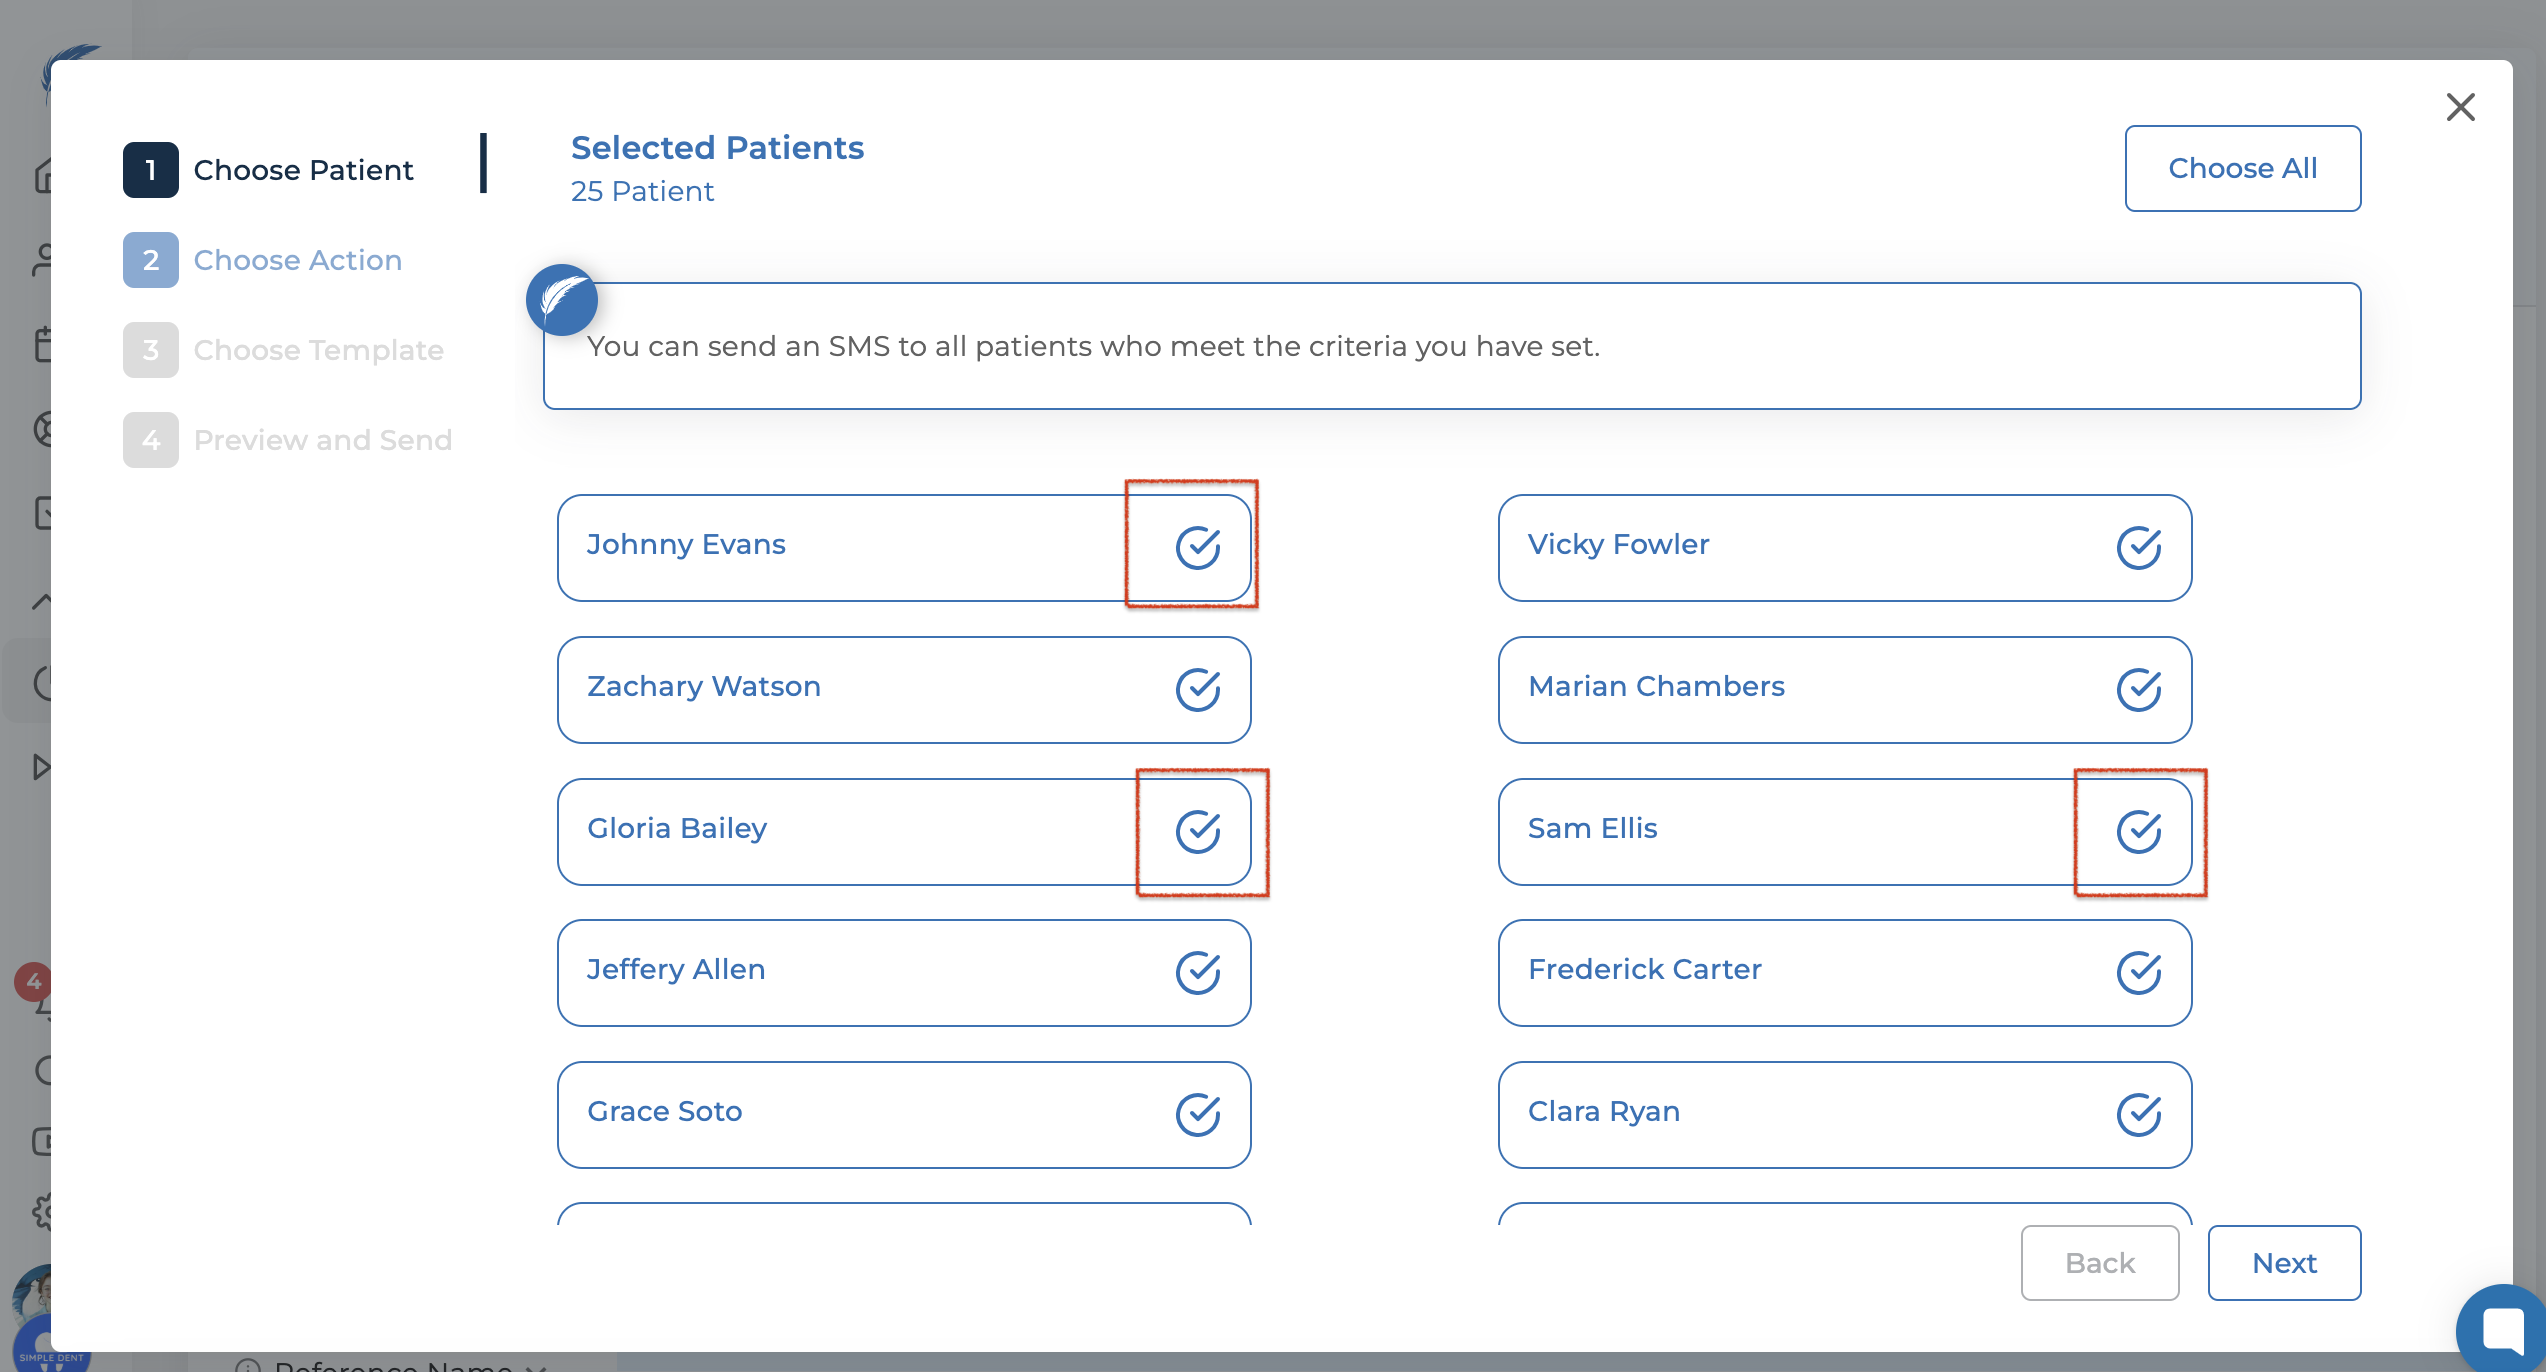Toggle Zachary Watson checkmark
2546x1372 pixels.
click(x=1197, y=689)
